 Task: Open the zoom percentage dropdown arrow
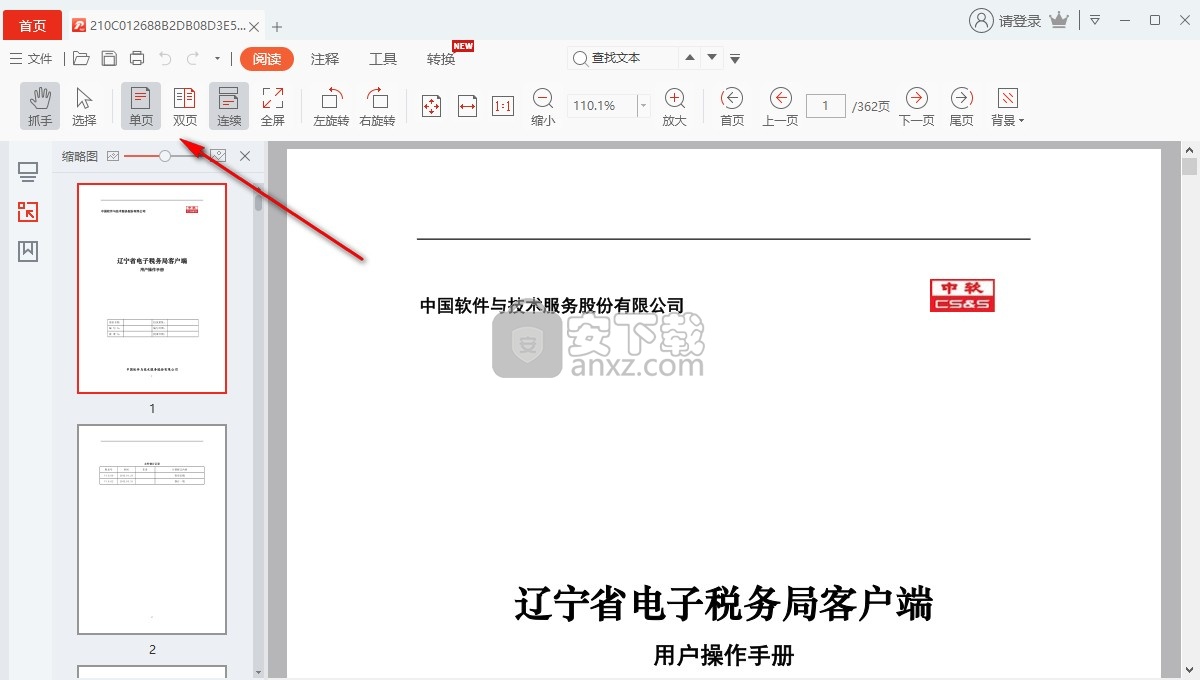[643, 105]
